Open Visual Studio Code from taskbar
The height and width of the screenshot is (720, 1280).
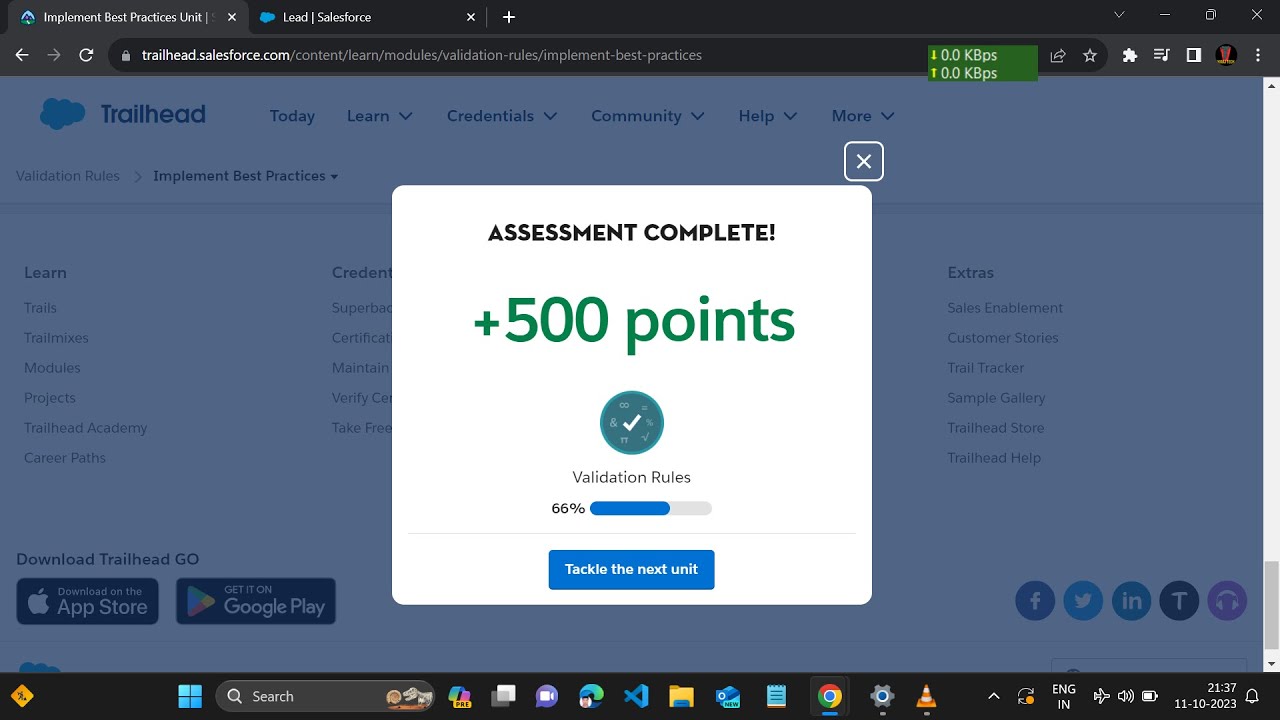click(636, 696)
